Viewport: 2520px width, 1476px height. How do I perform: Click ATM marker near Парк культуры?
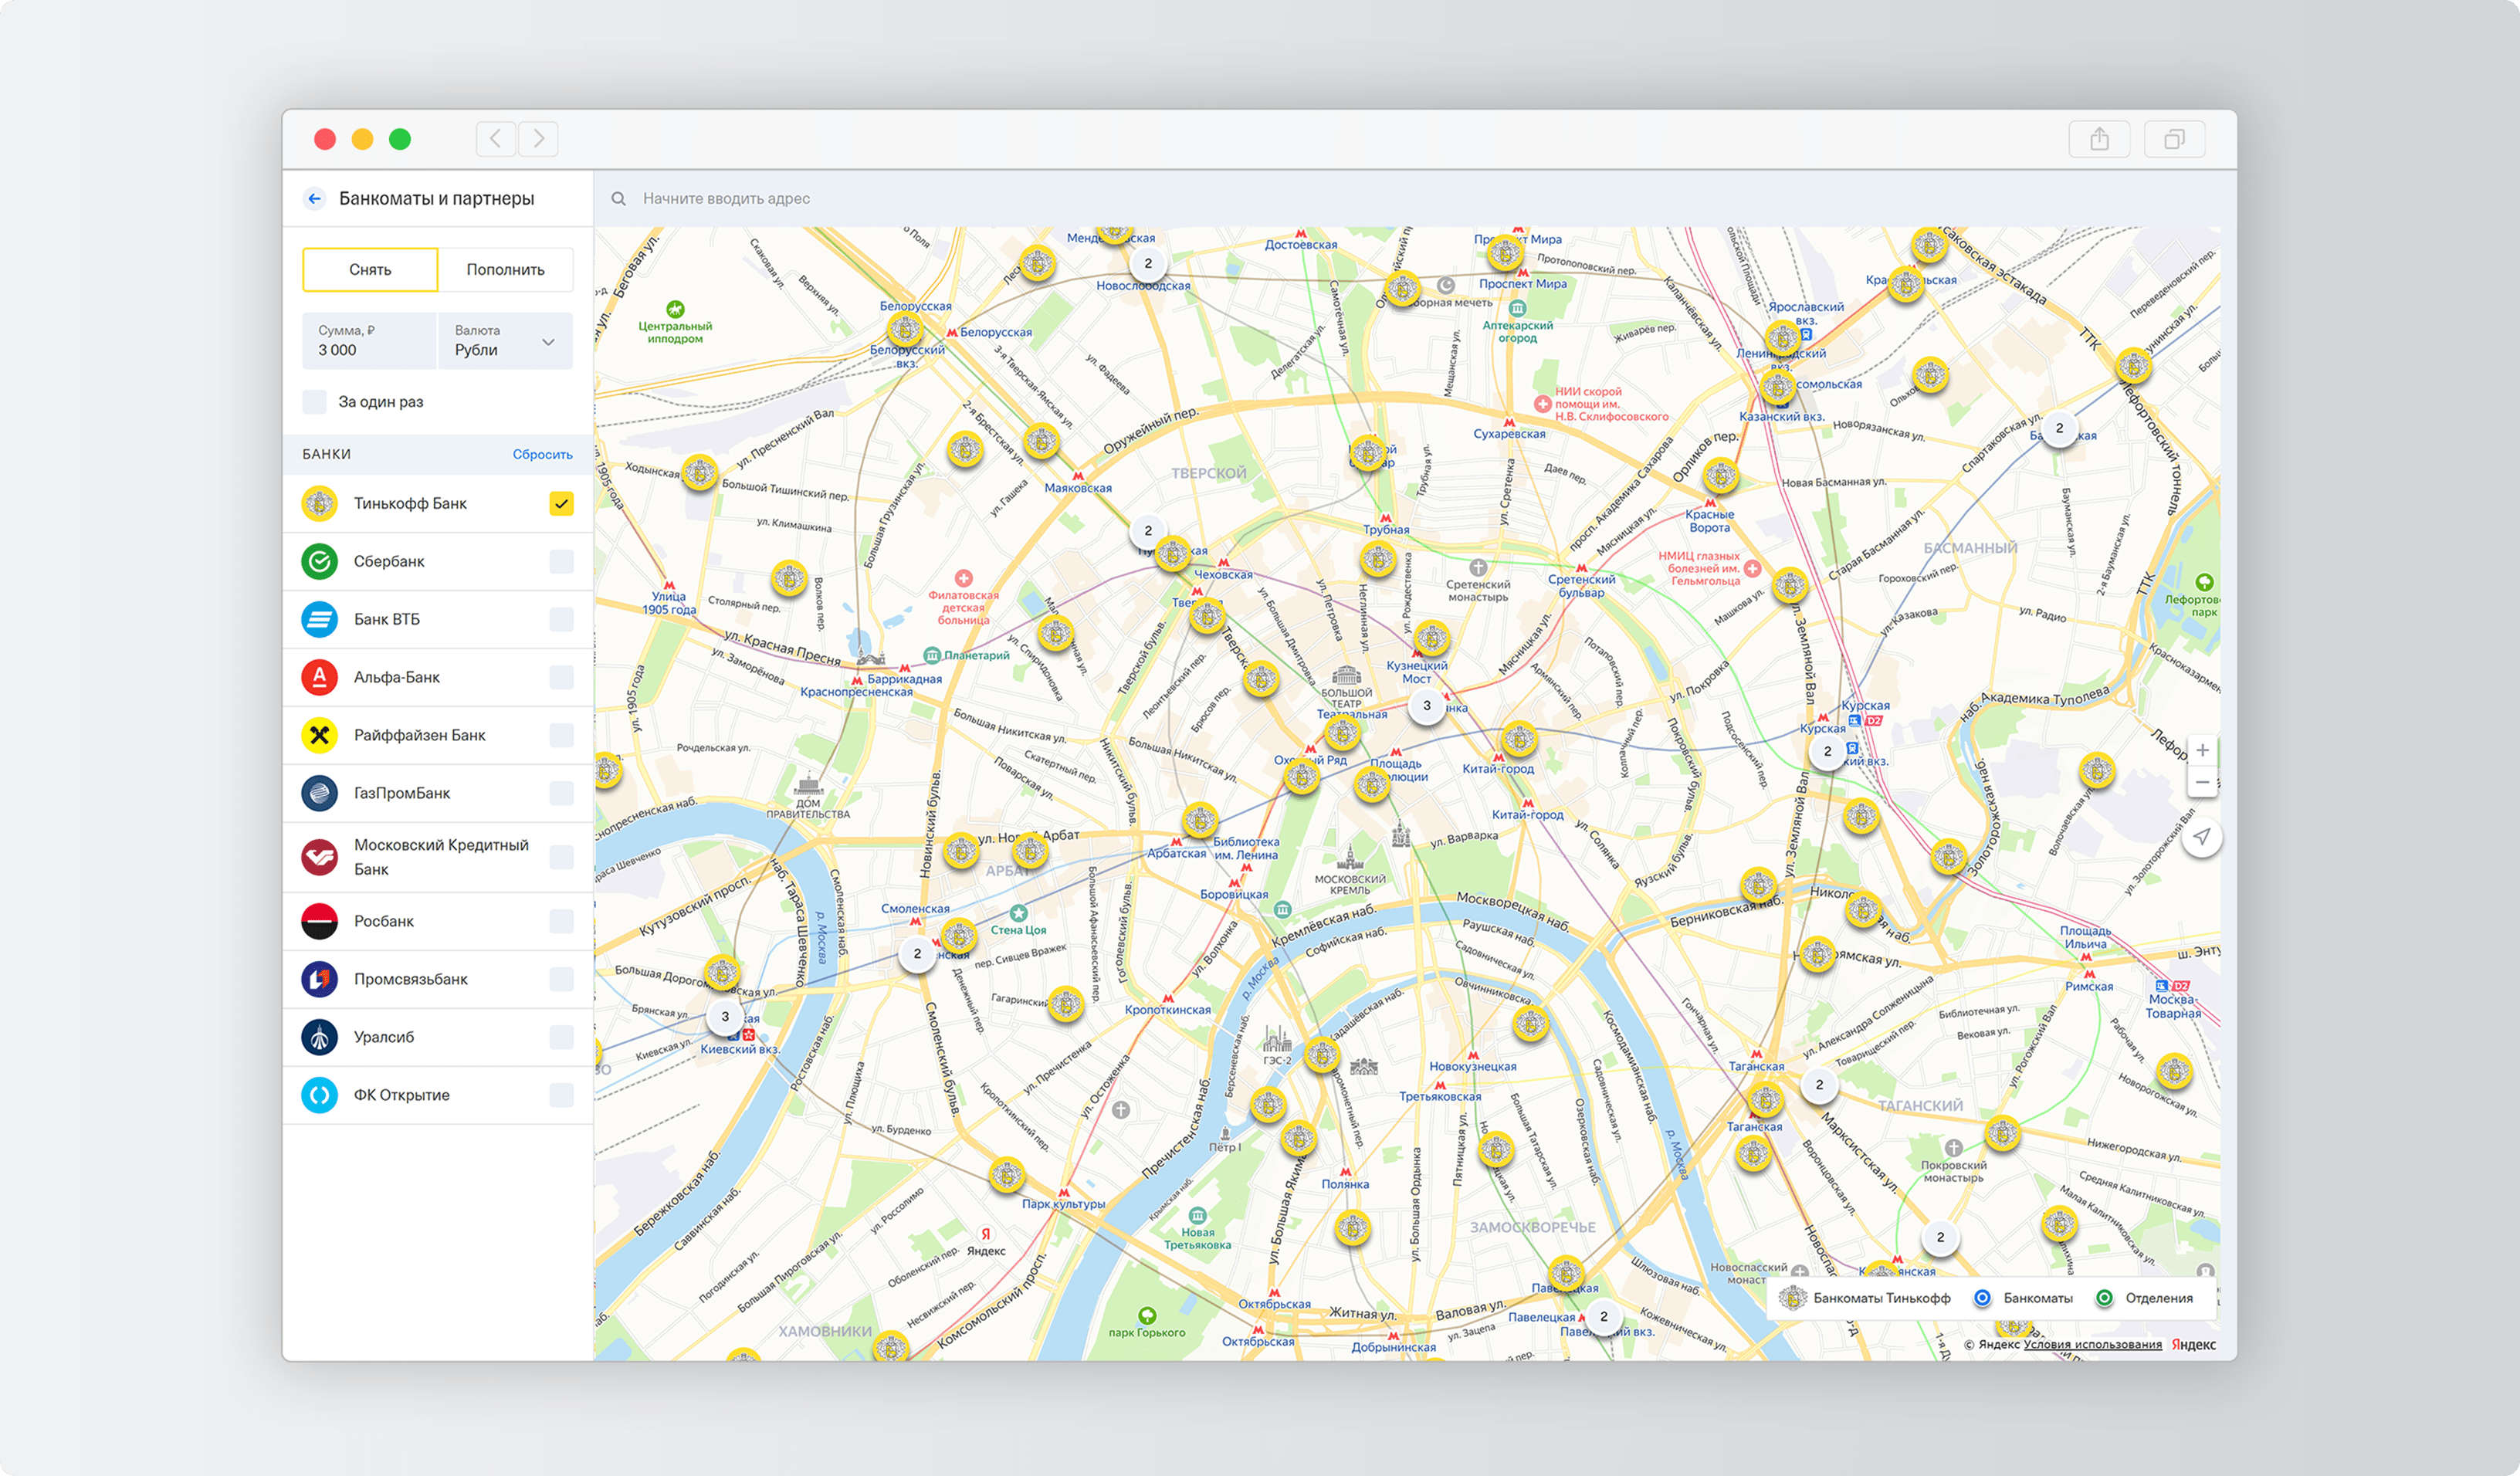[1007, 1175]
